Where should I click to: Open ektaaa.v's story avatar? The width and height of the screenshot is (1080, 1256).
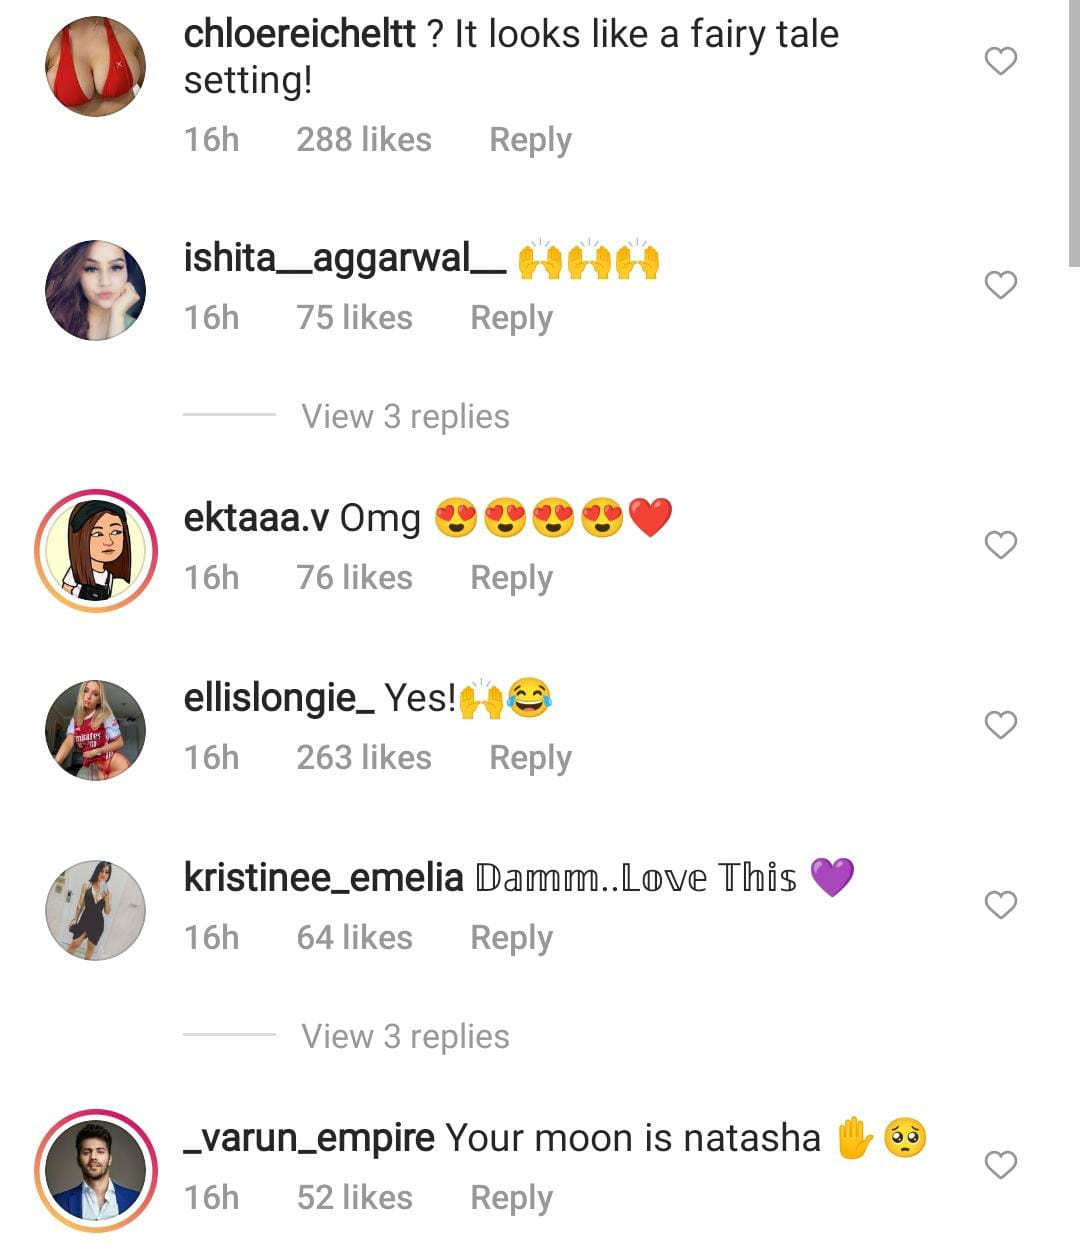pos(96,550)
